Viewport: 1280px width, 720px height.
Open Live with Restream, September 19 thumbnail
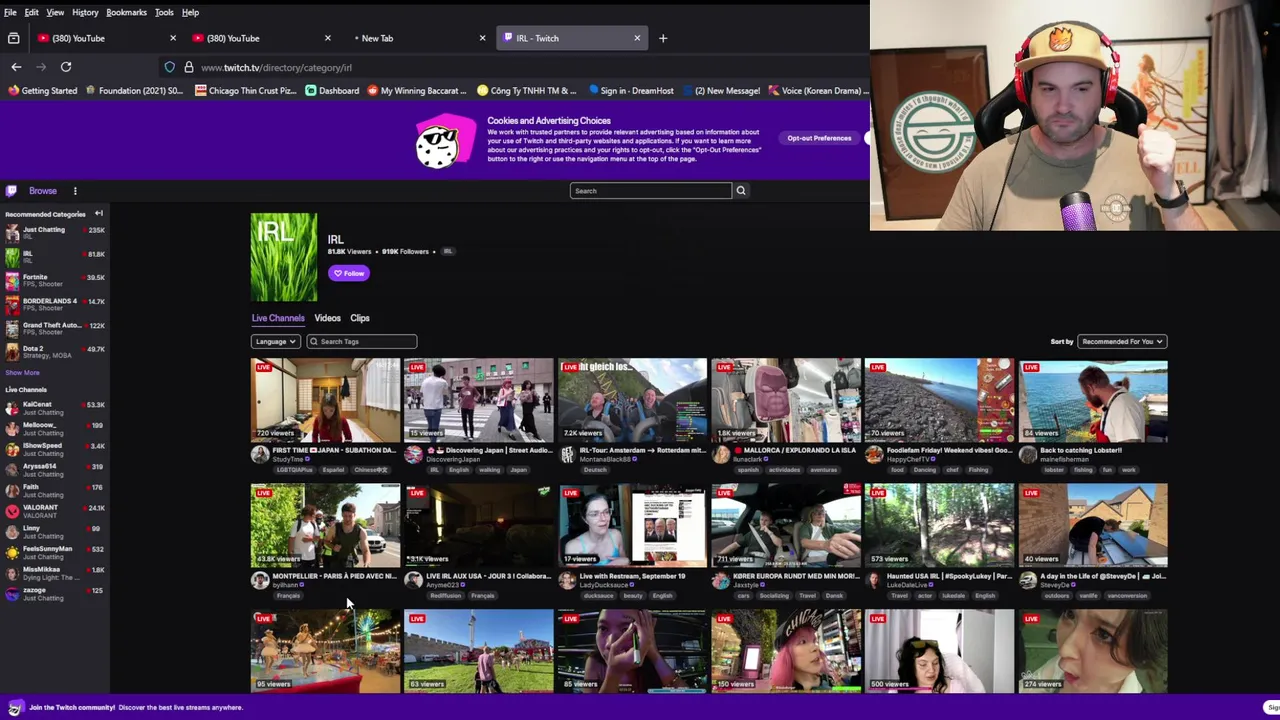tap(632, 526)
